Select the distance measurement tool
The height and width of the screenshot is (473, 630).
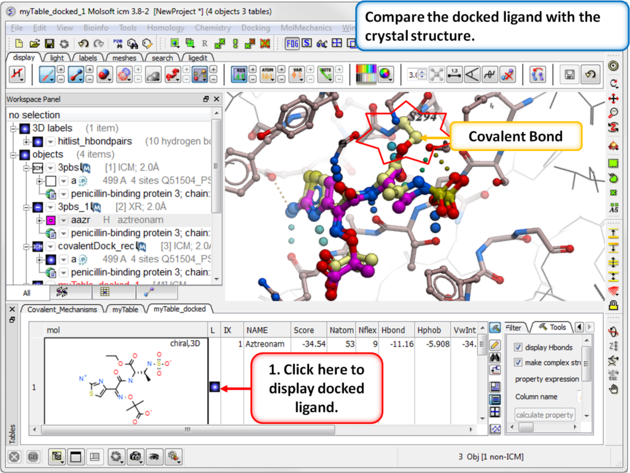[454, 75]
